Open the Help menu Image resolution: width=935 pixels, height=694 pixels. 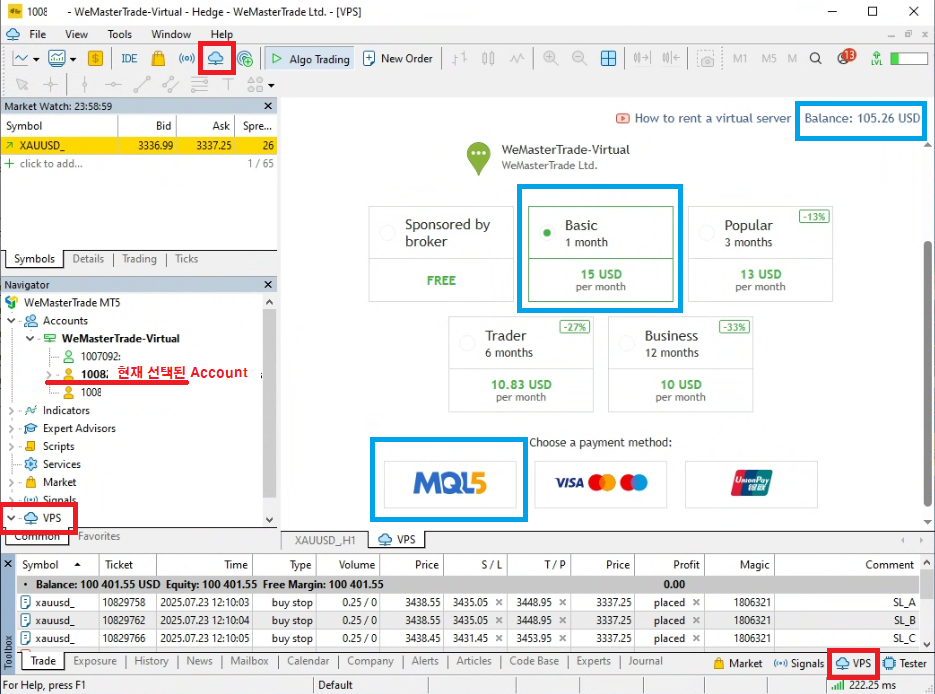[221, 34]
